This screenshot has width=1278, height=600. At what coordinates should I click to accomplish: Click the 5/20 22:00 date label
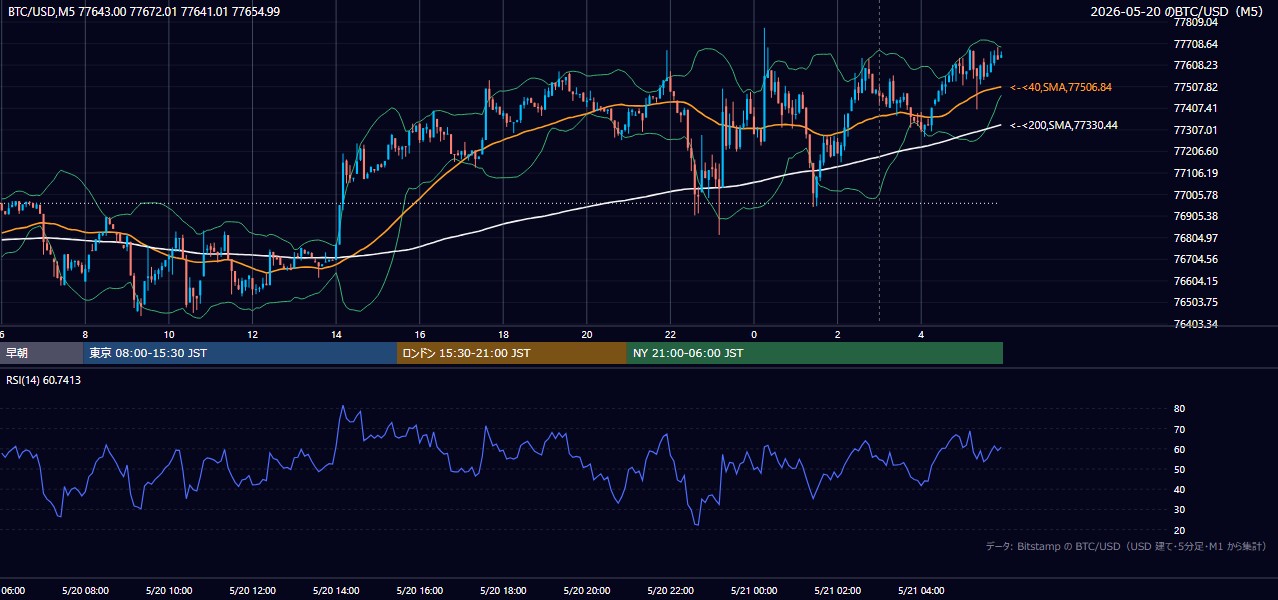(x=670, y=591)
